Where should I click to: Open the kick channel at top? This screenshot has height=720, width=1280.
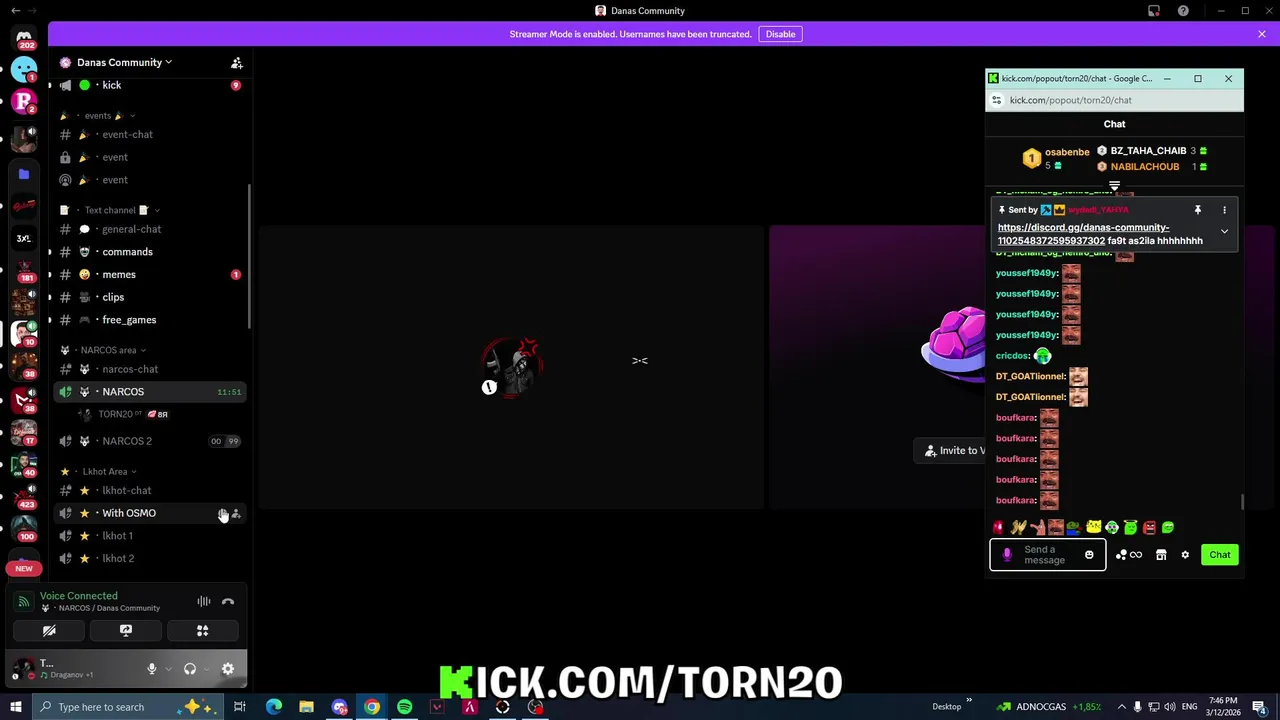(150, 85)
